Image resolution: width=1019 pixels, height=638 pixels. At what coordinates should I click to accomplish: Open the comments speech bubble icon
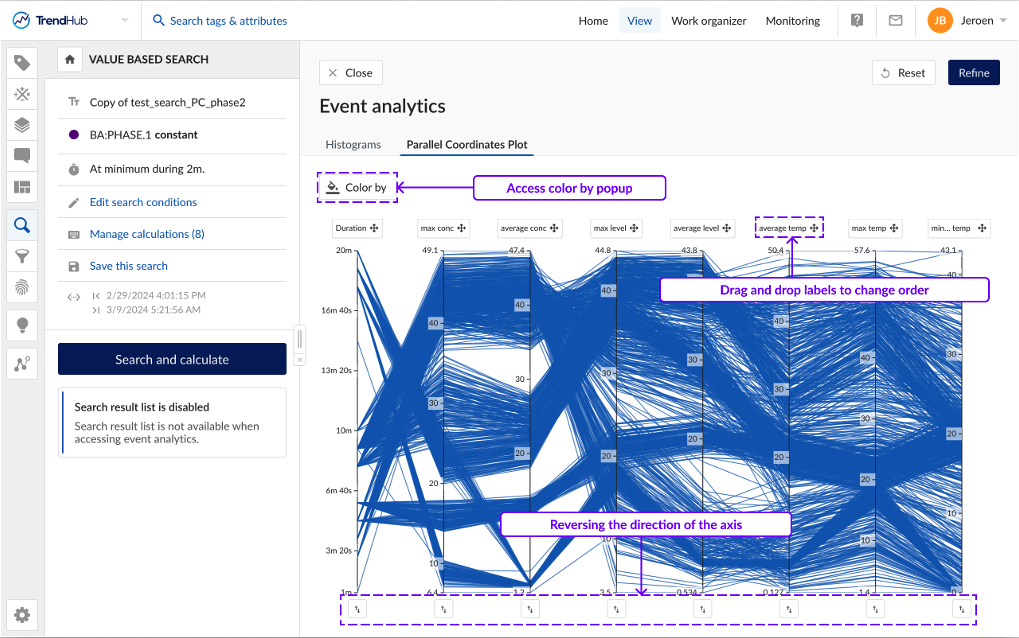(22, 156)
